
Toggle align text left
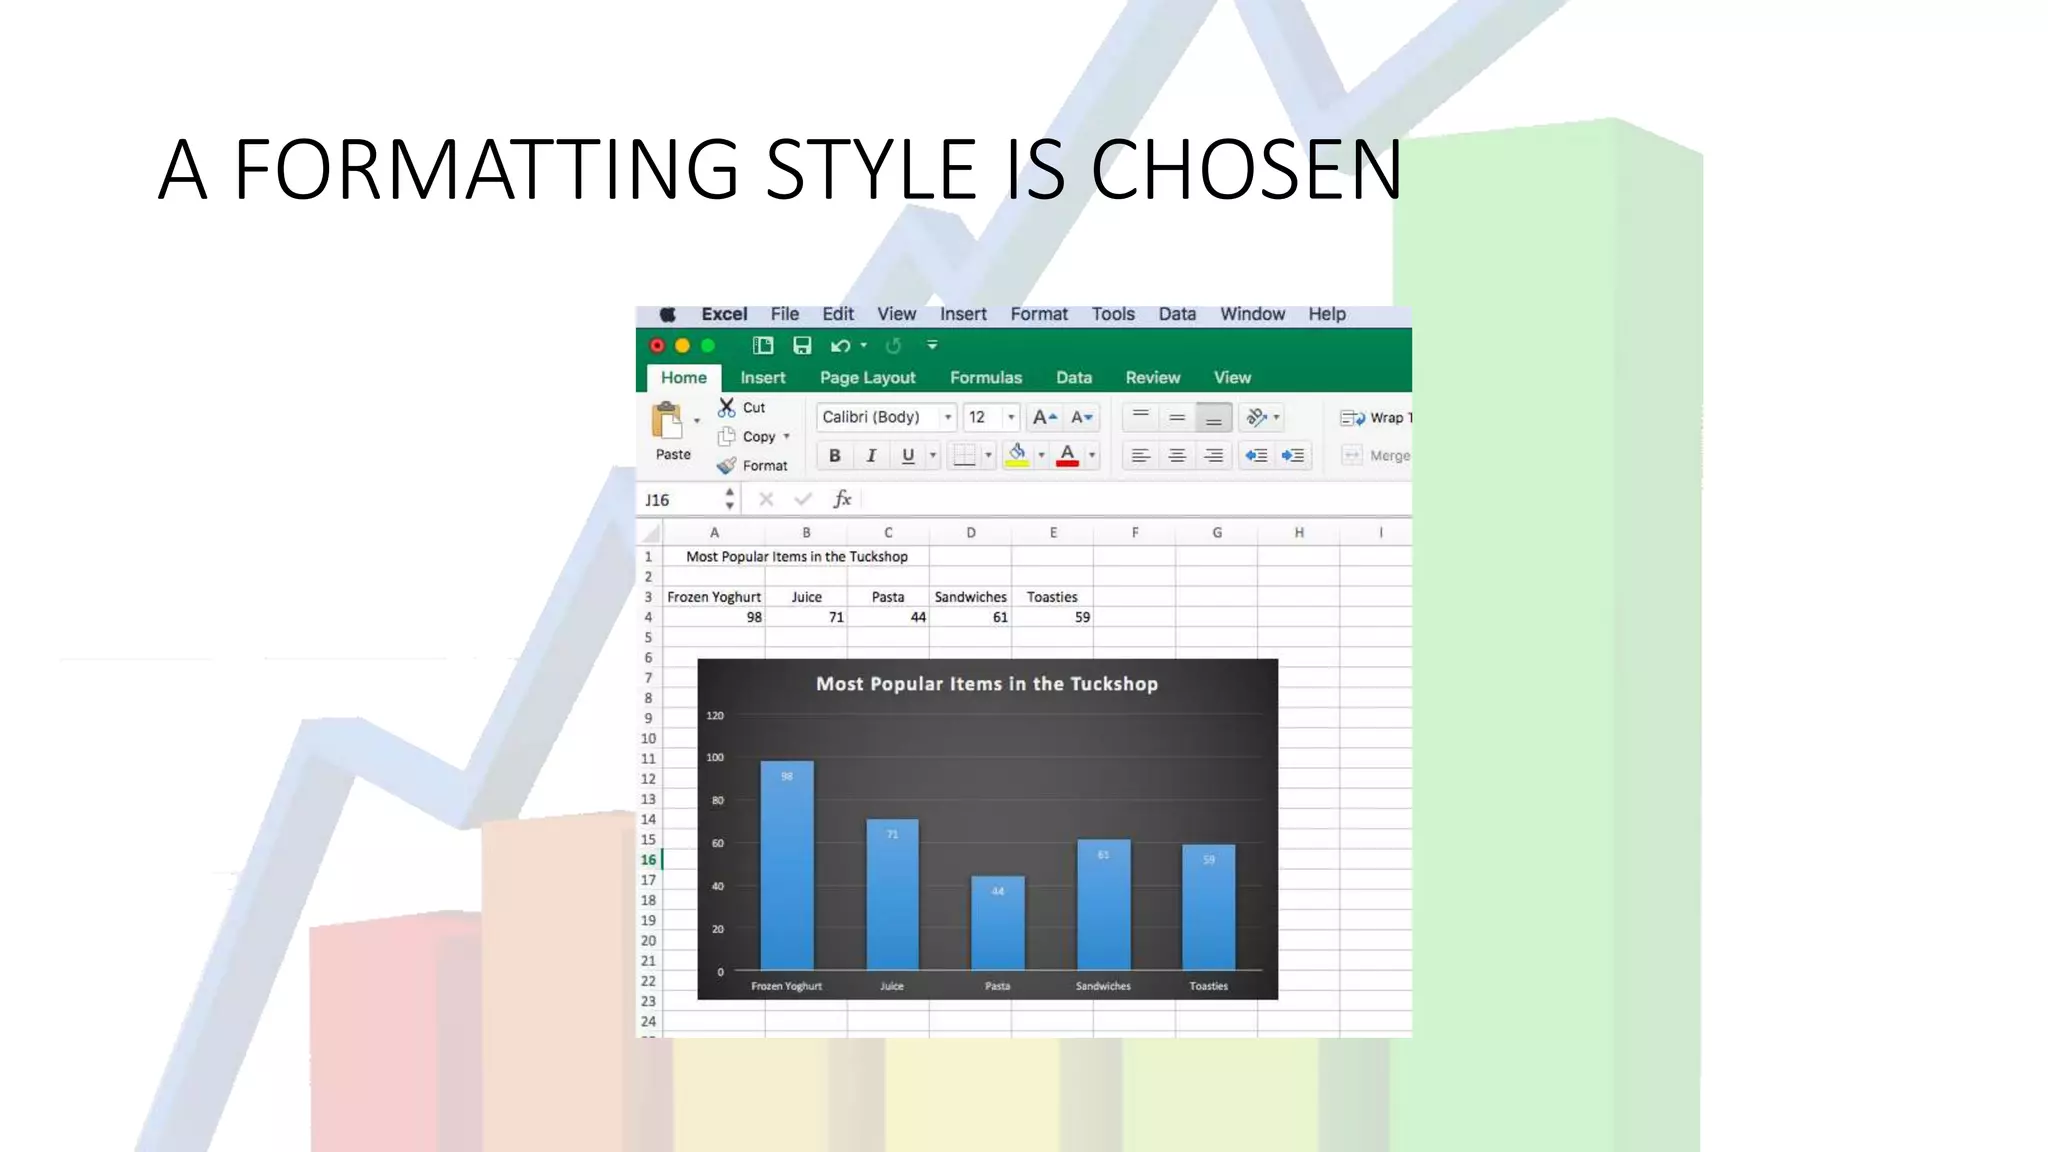1140,456
